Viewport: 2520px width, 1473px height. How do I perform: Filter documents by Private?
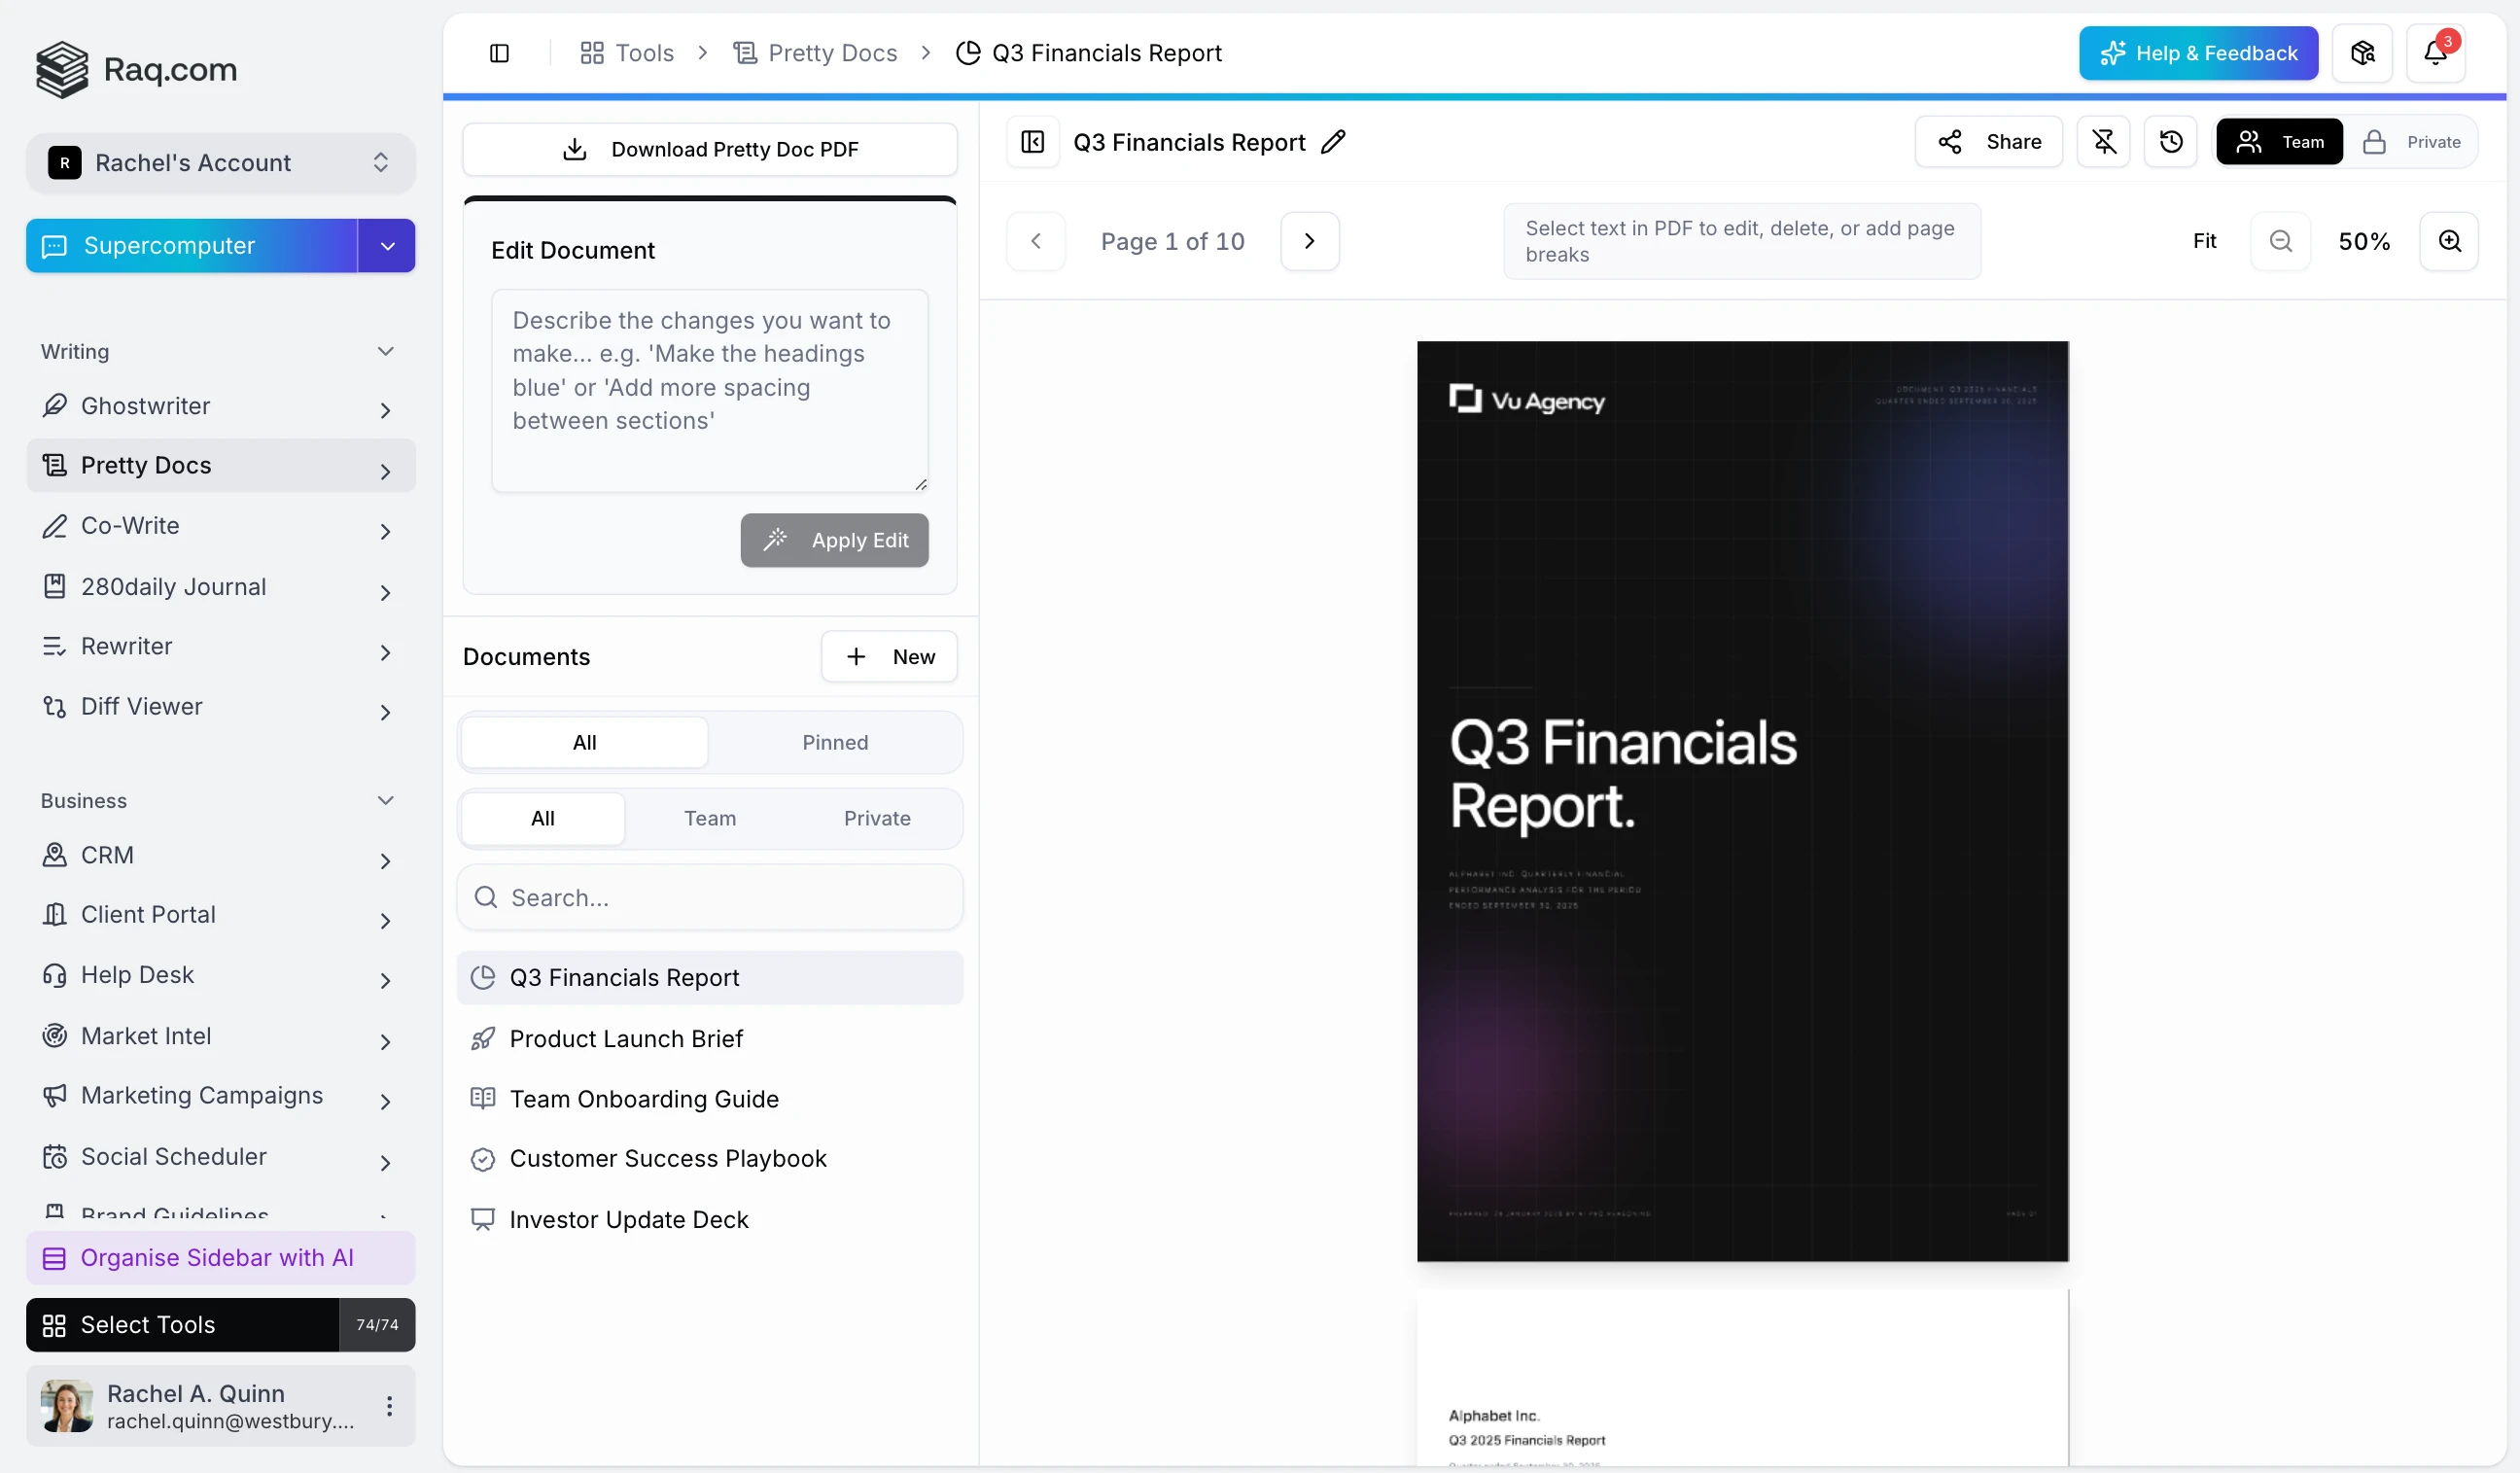(x=877, y=819)
